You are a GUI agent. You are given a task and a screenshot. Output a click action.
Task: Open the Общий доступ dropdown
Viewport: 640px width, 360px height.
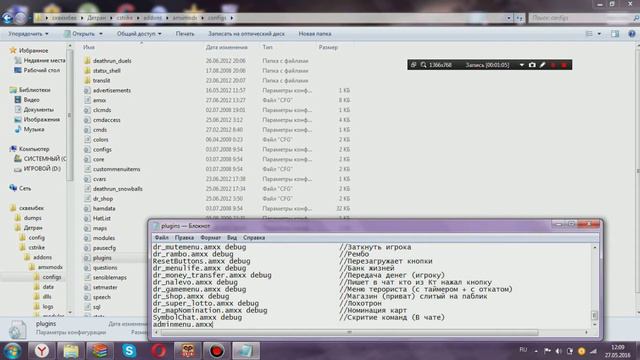(x=139, y=34)
